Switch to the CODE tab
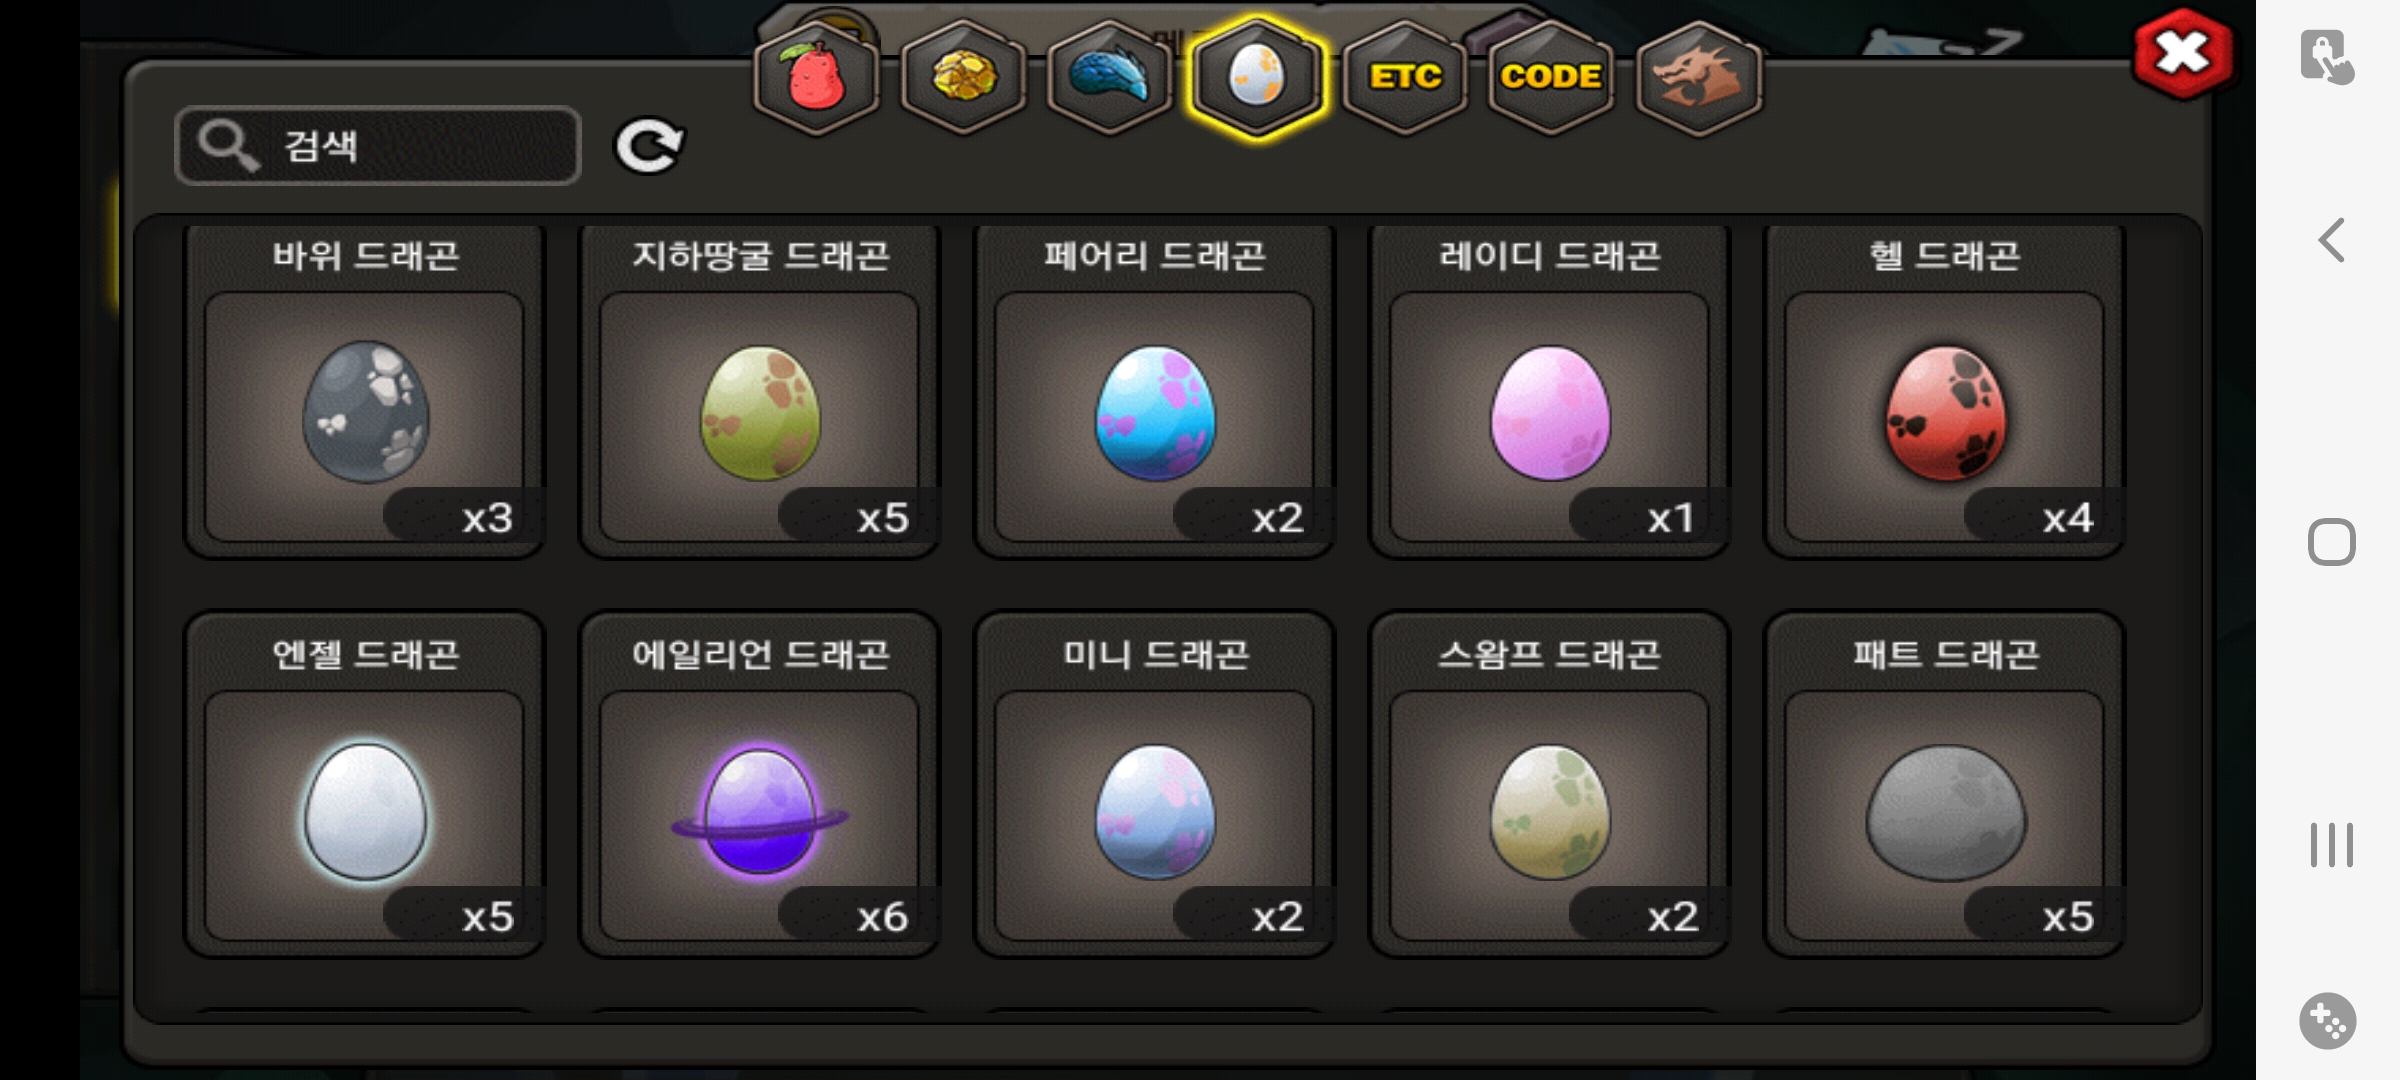Screen dimensions: 2400x1080 coord(1551,78)
